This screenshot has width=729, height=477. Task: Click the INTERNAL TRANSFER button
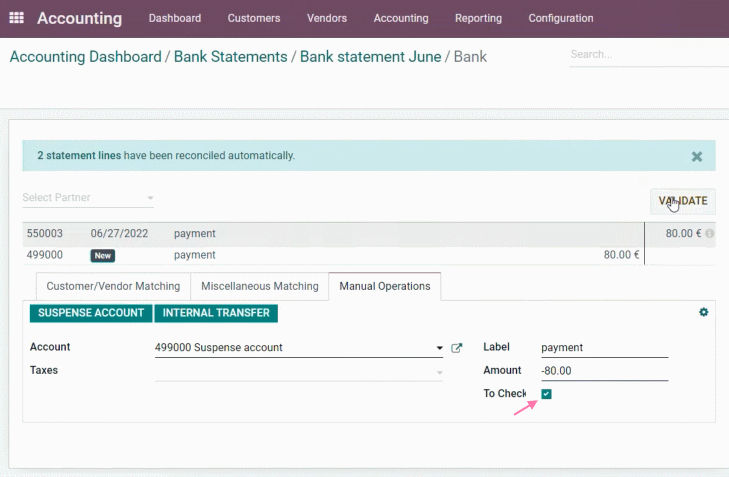pos(216,313)
